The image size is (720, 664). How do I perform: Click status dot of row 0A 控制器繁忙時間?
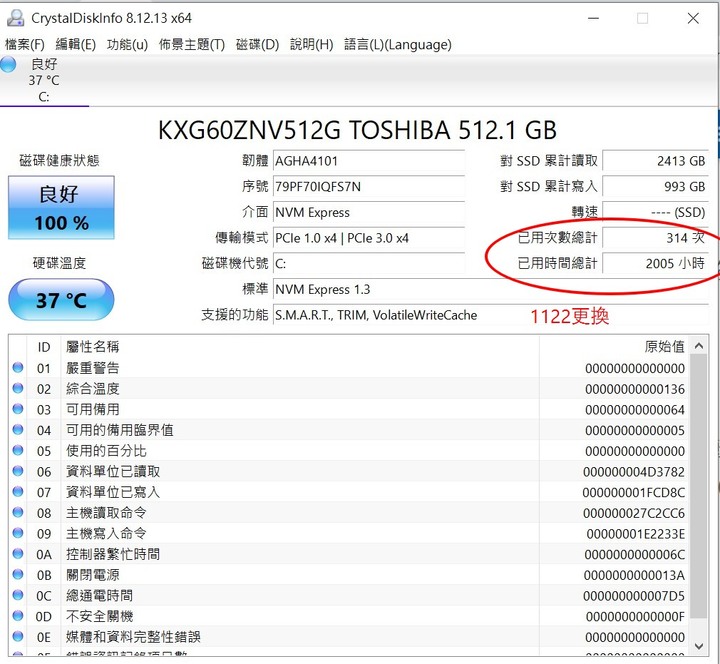click(x=18, y=554)
